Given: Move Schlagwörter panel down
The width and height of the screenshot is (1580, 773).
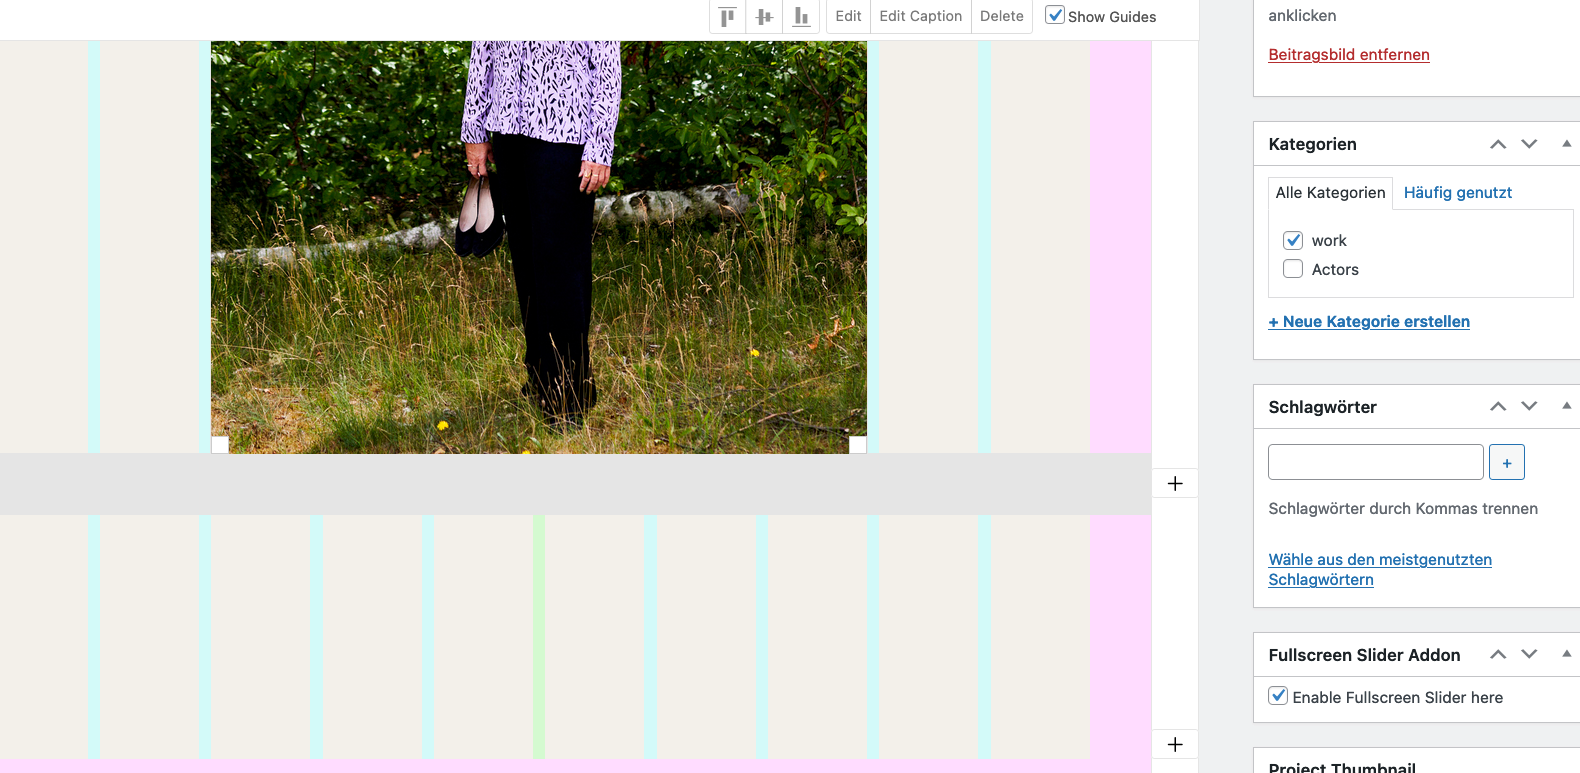Looking at the screenshot, I should tap(1529, 406).
